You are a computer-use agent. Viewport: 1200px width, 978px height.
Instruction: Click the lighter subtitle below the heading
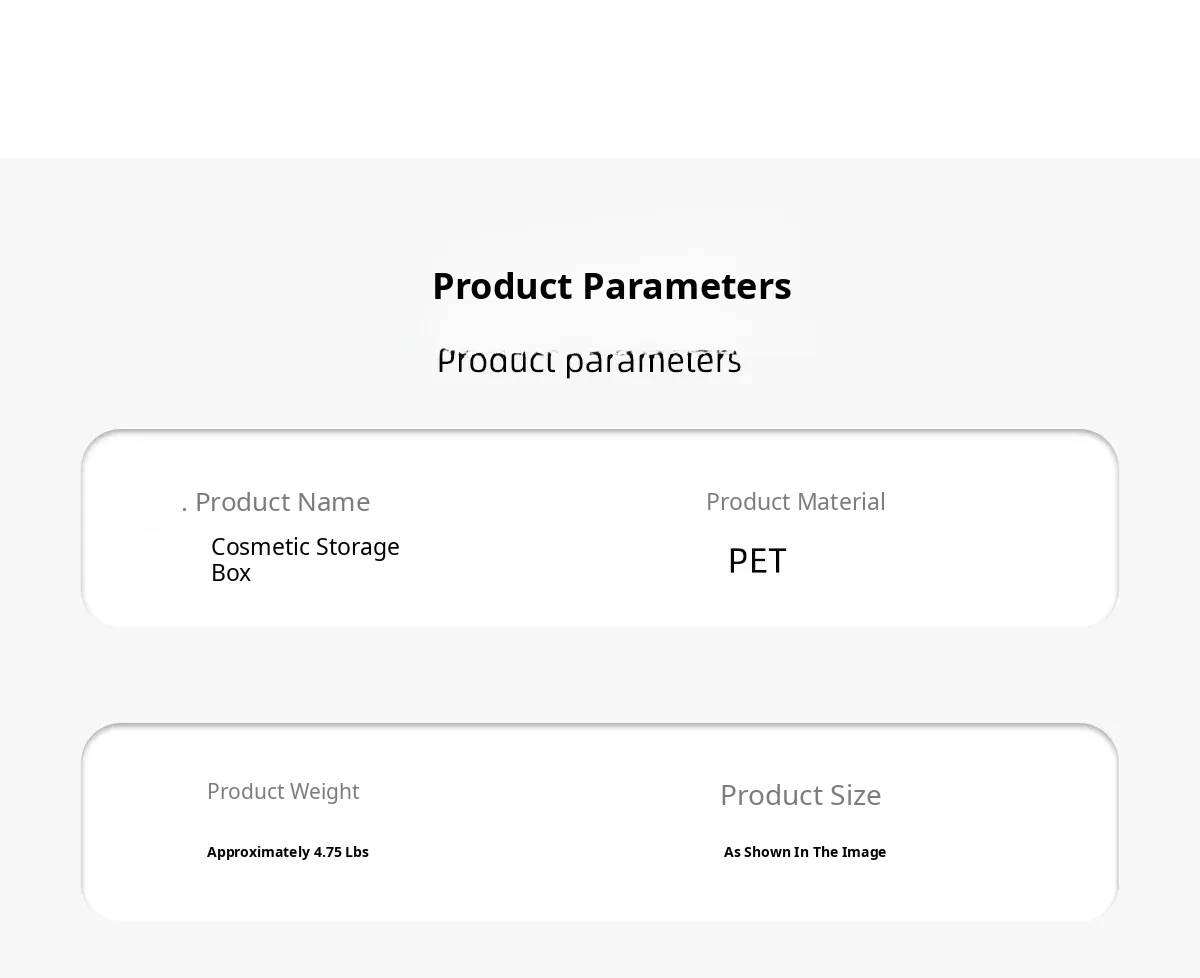589,361
